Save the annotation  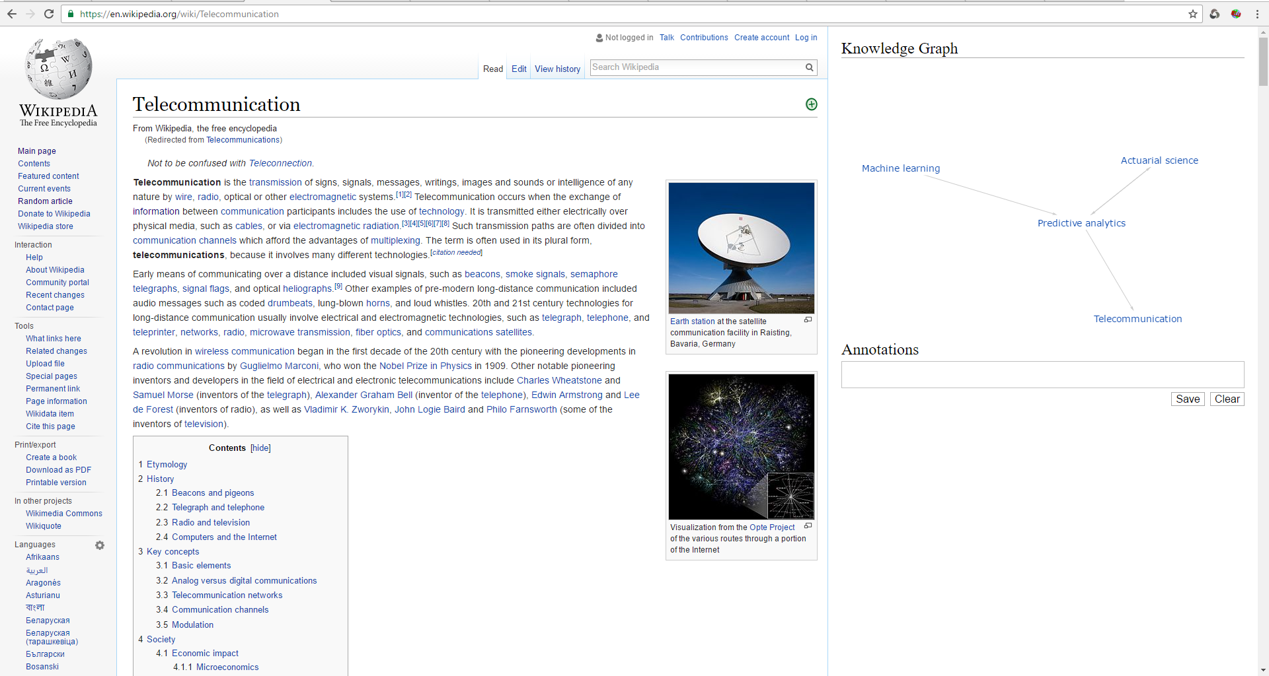pos(1187,399)
